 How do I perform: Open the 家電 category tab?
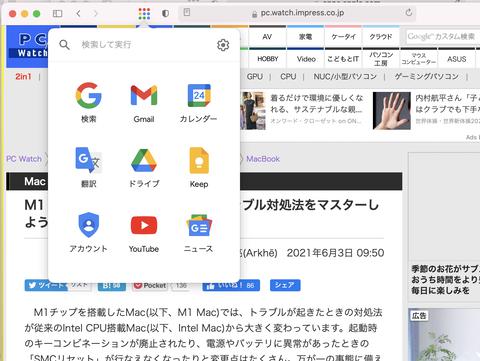pos(305,37)
